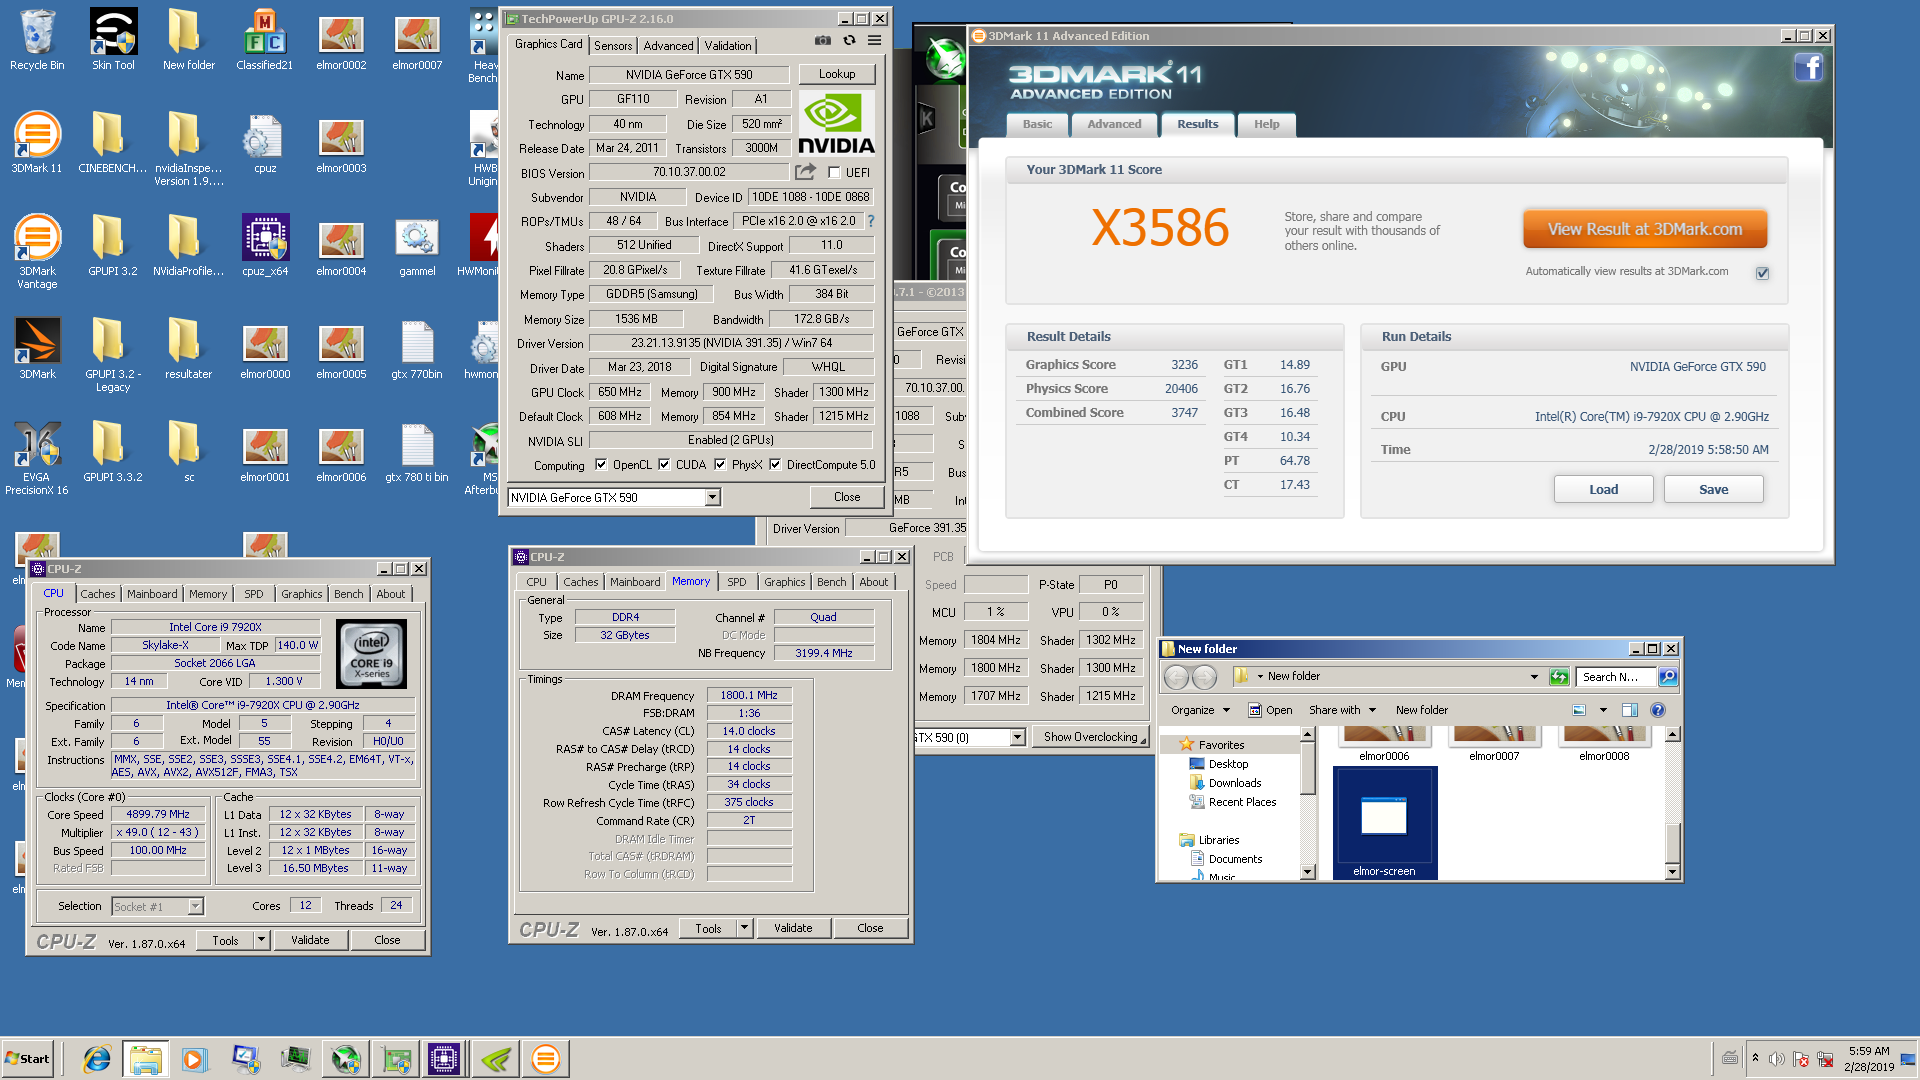Click the Show Overclocking button
The height and width of the screenshot is (1080, 1920).
pos(1090,738)
